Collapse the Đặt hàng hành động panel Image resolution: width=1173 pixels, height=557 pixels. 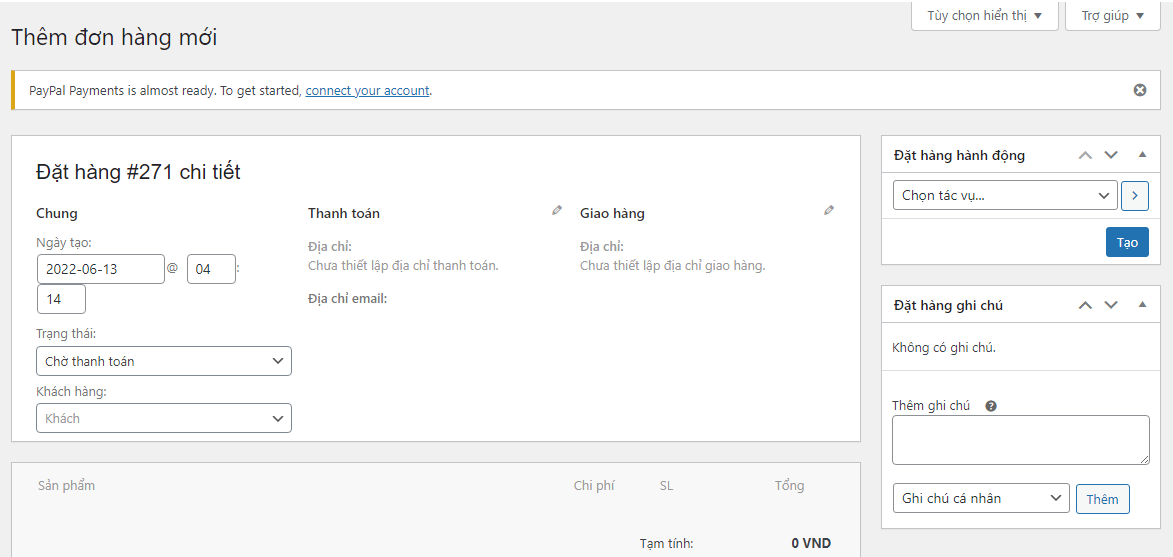click(1143, 155)
